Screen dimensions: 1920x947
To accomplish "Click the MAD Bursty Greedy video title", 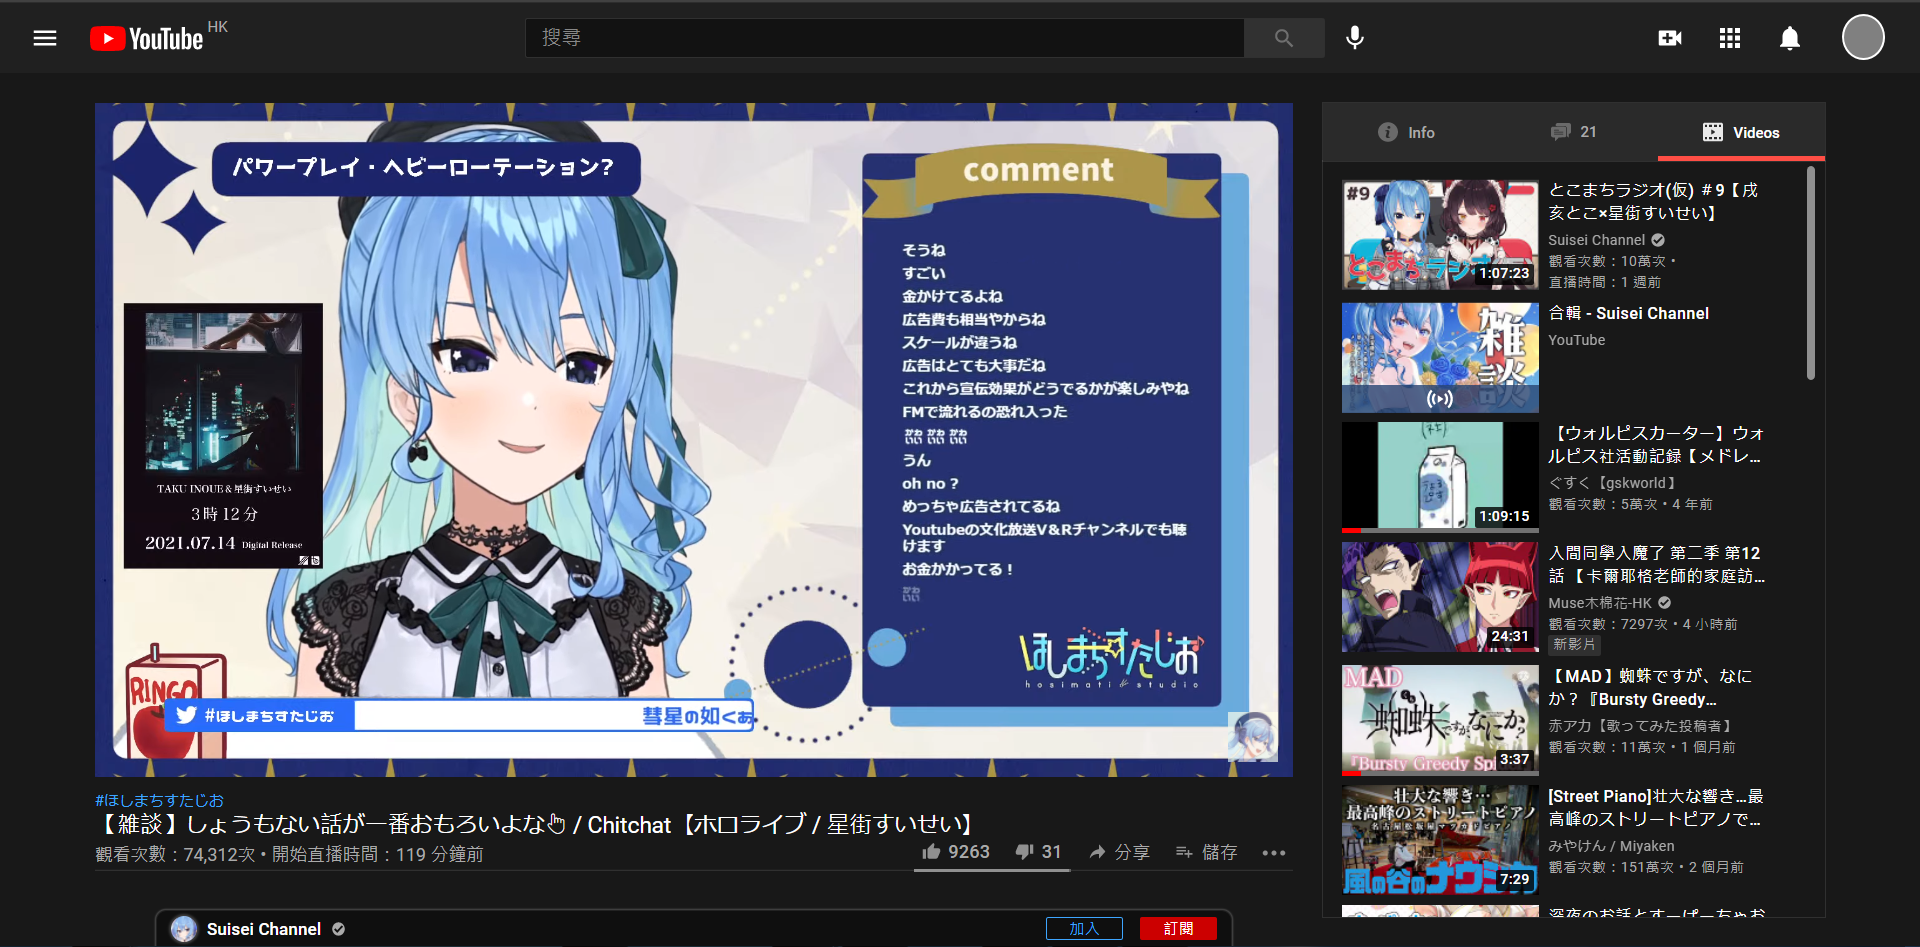I will [1650, 688].
